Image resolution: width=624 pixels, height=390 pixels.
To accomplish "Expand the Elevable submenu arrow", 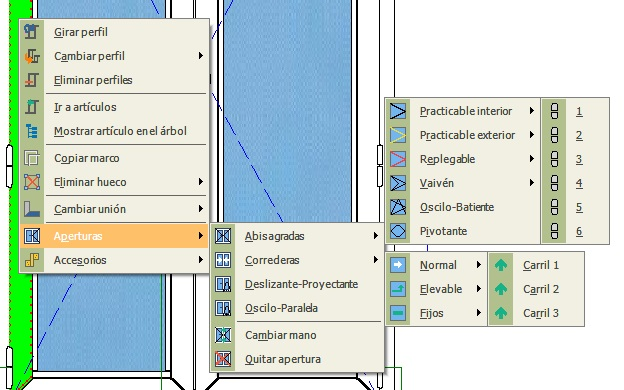I will 479,289.
